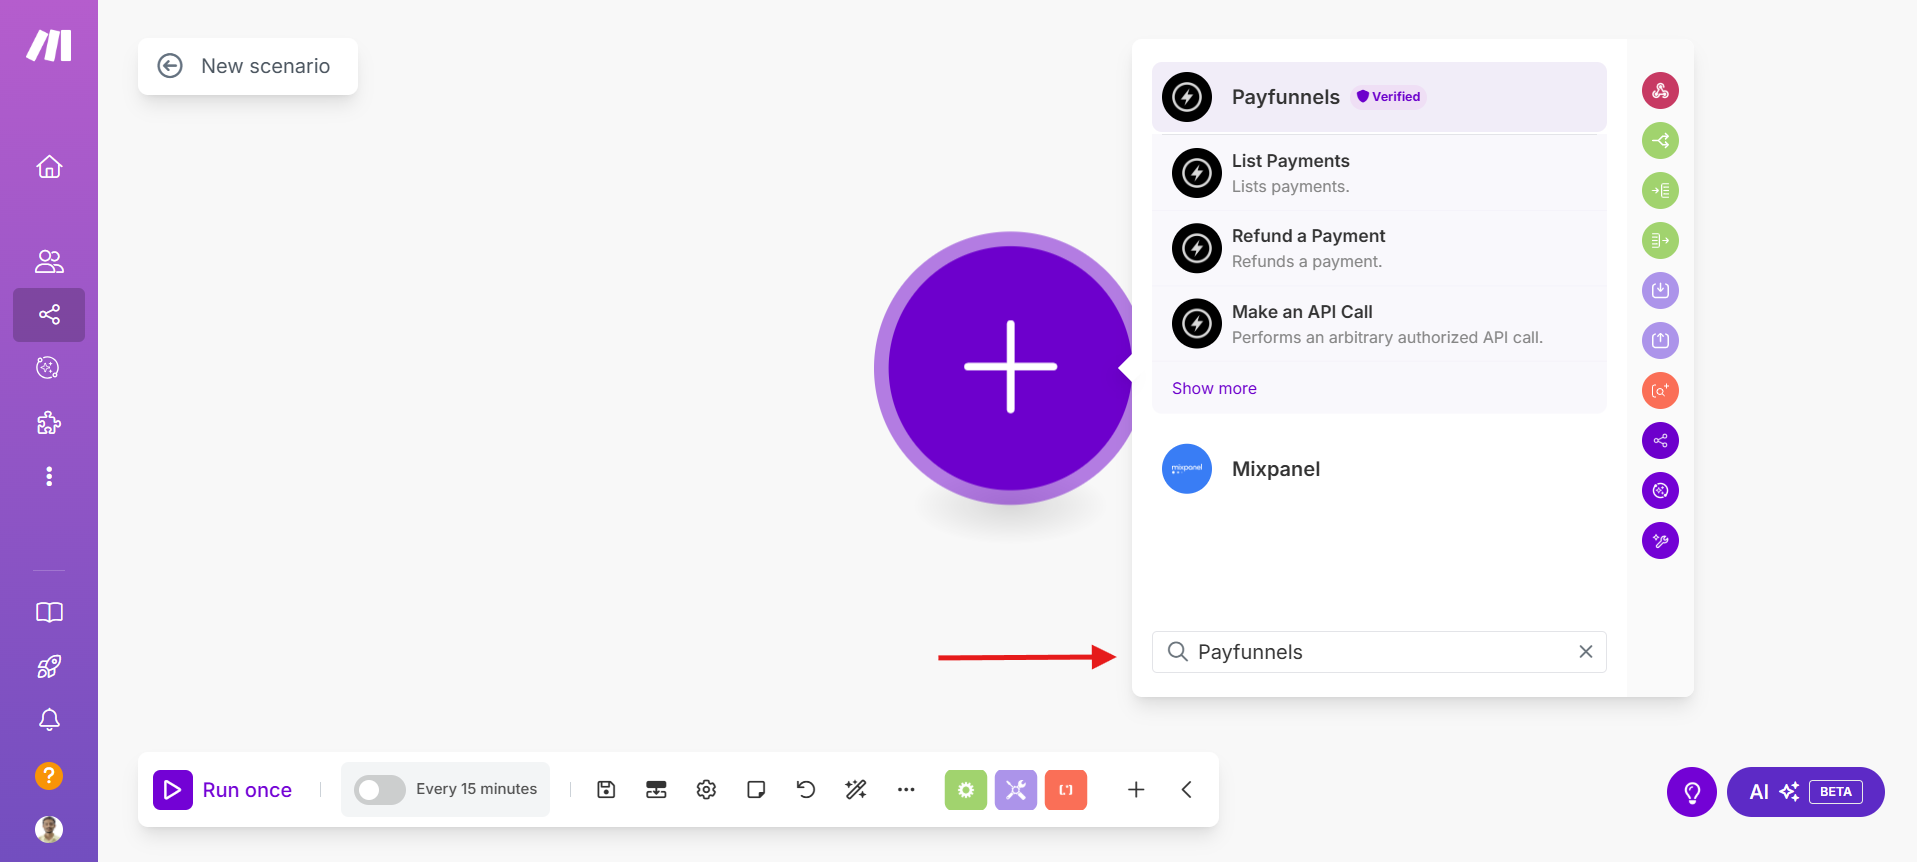Go back using the arrow beside New scenario
Screen dimensions: 1917x862
170,66
